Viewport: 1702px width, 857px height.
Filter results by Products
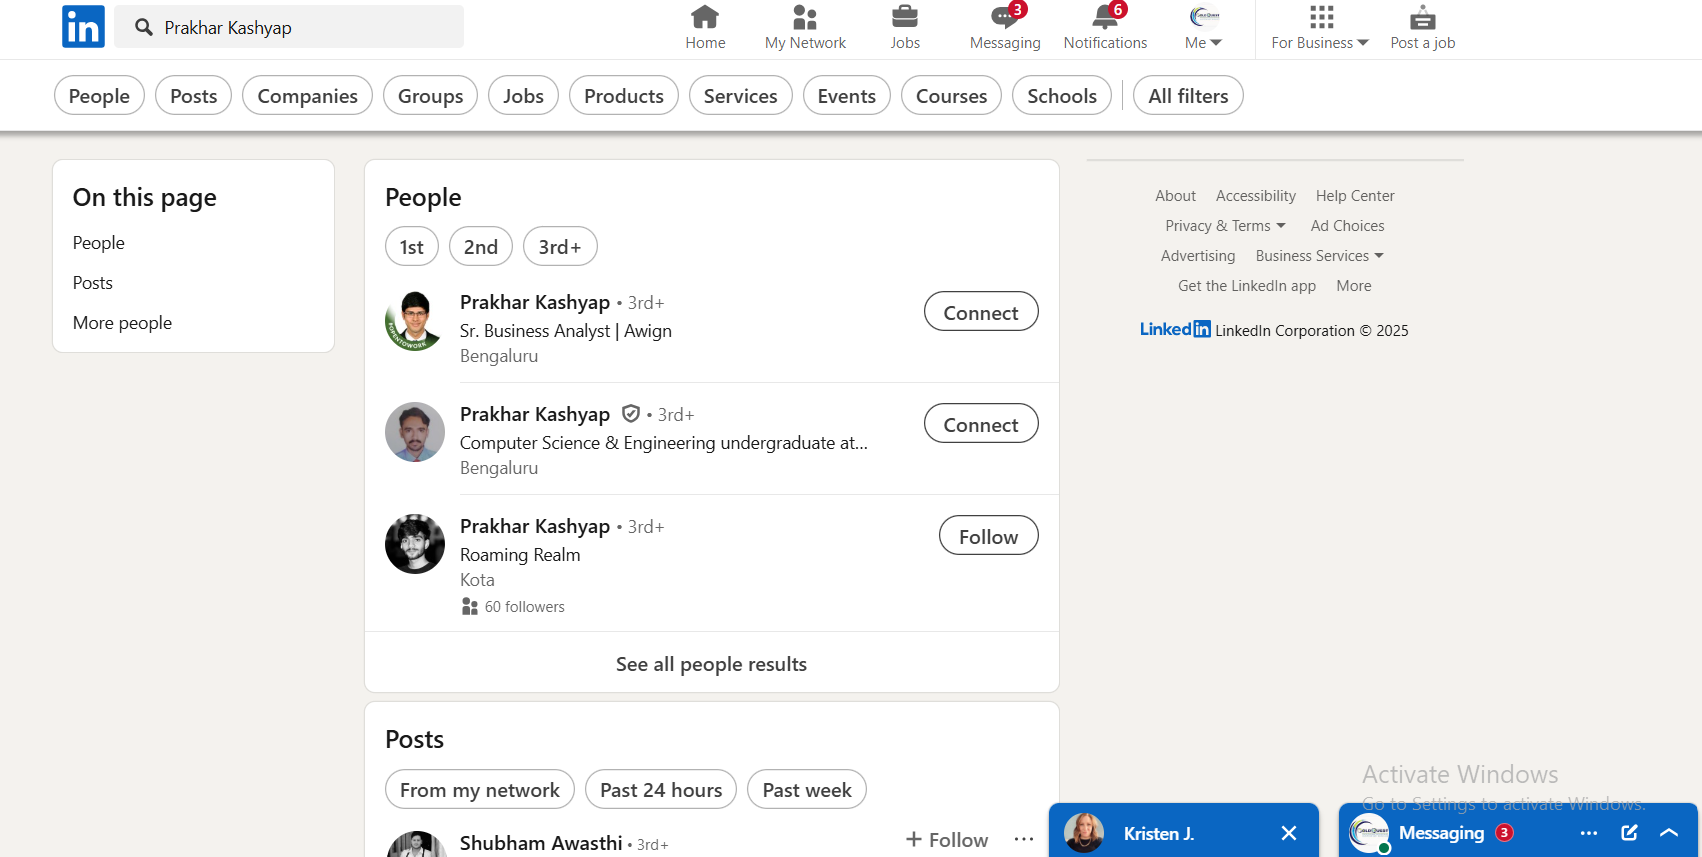[x=624, y=96]
